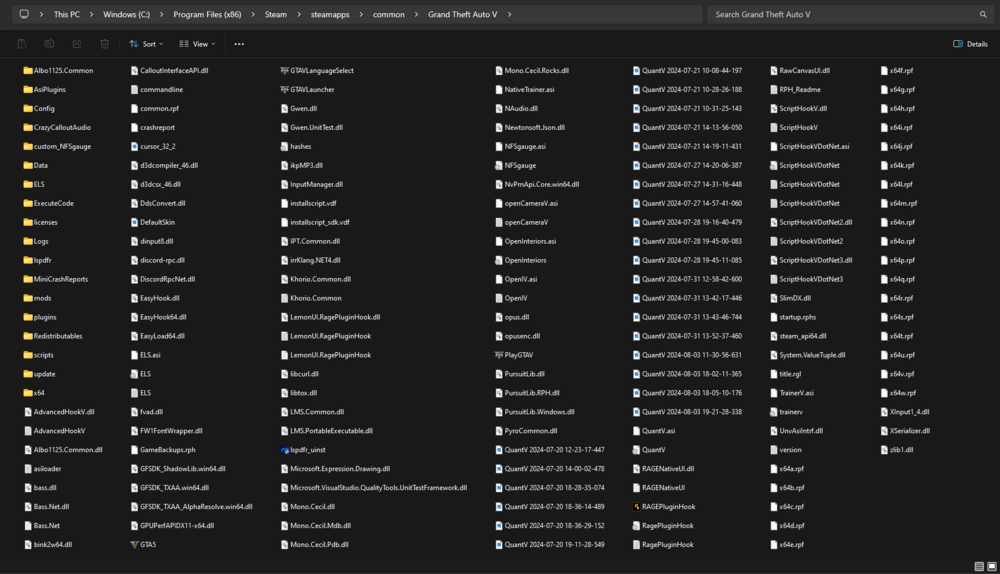
Task: Switch to details list view icon
Action: (x=979, y=566)
